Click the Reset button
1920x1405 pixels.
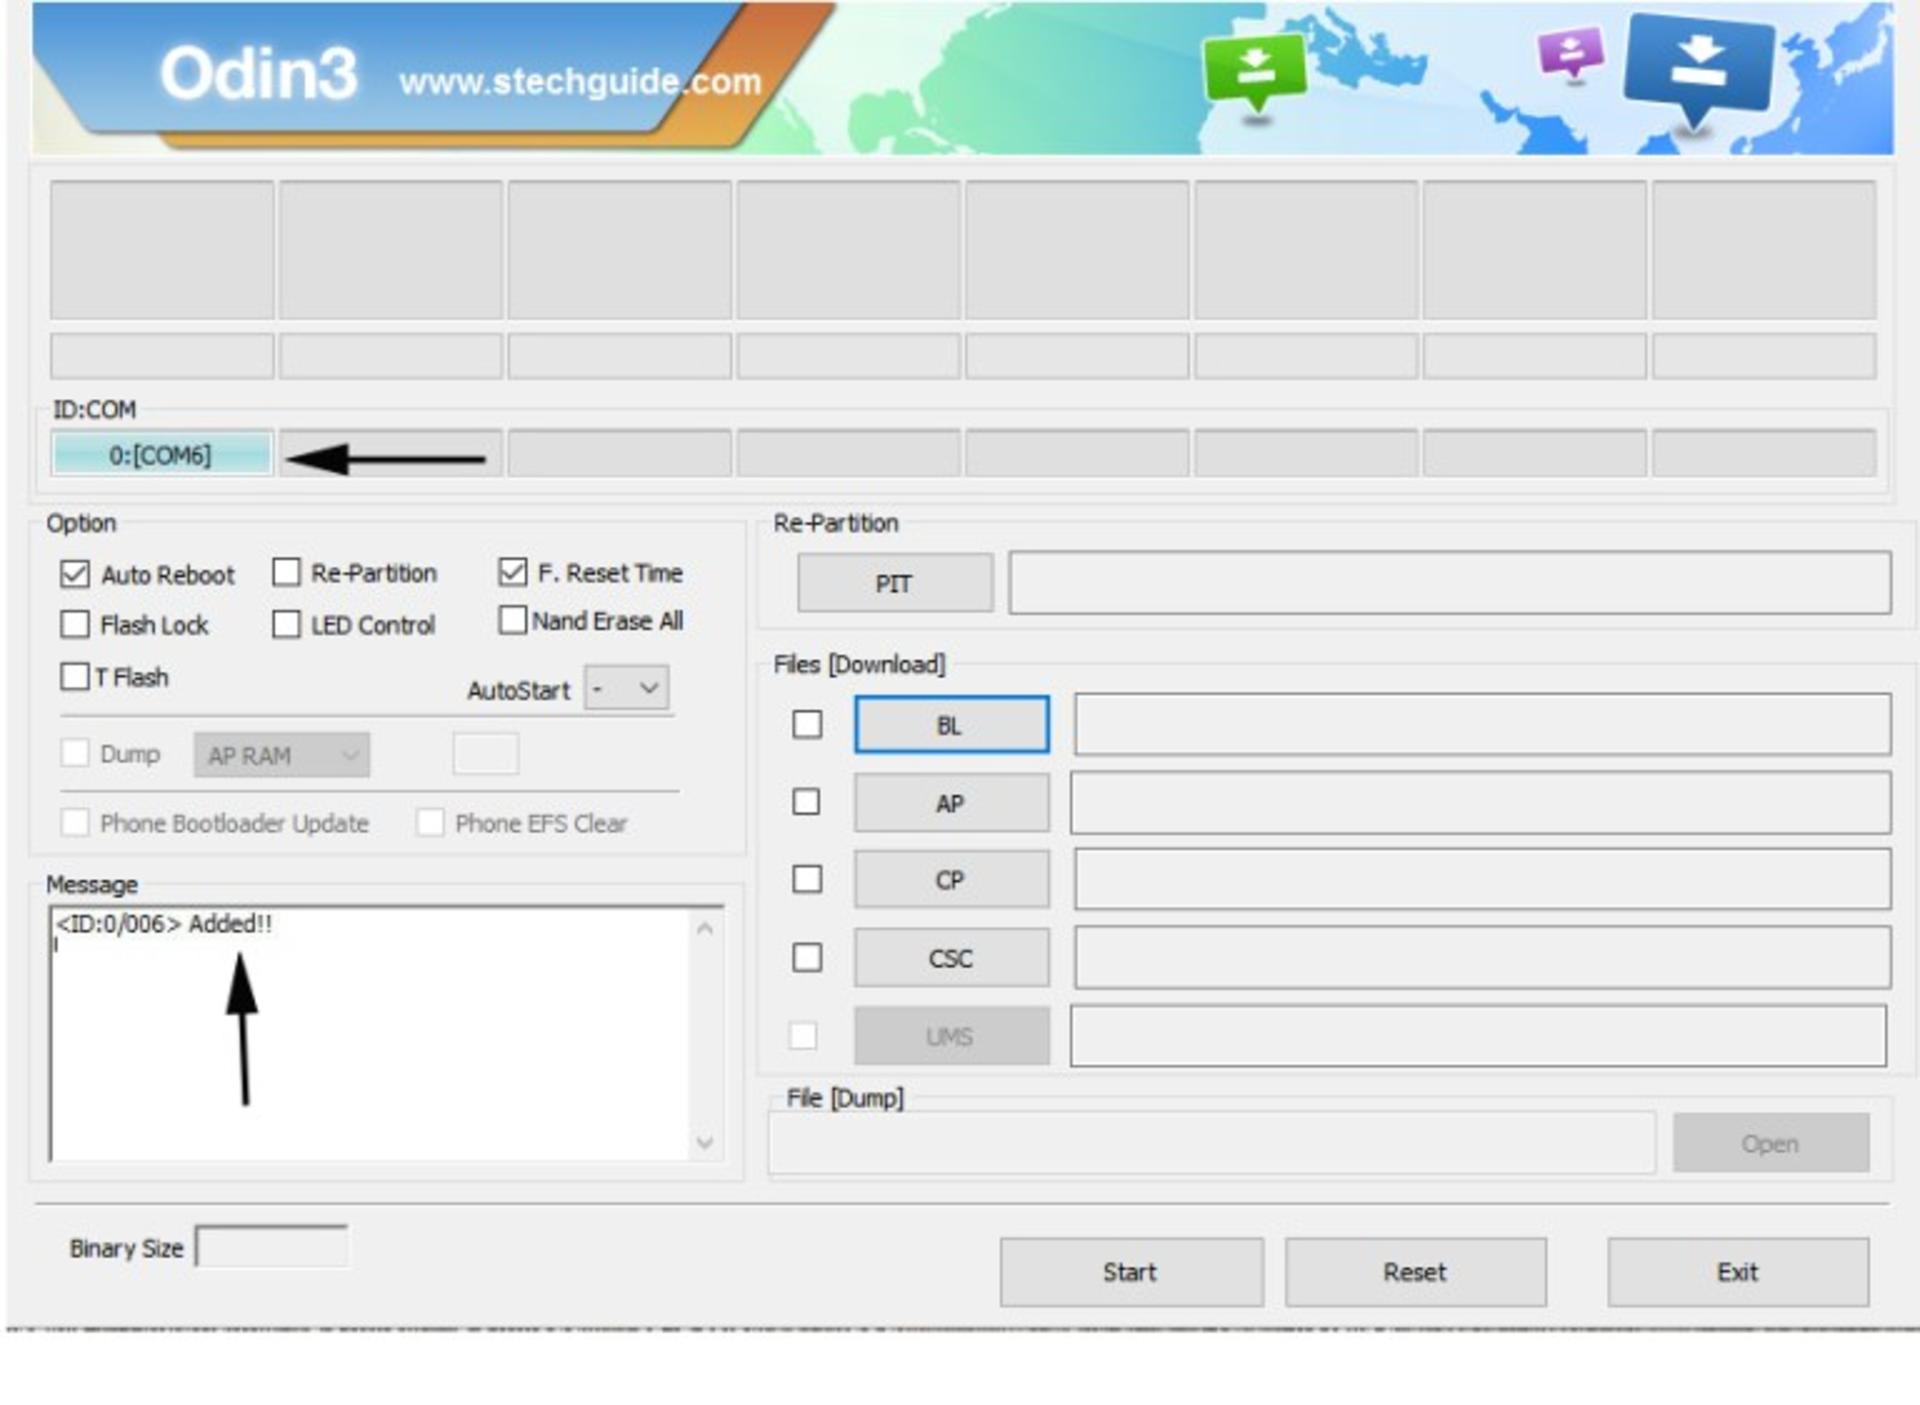point(1415,1272)
